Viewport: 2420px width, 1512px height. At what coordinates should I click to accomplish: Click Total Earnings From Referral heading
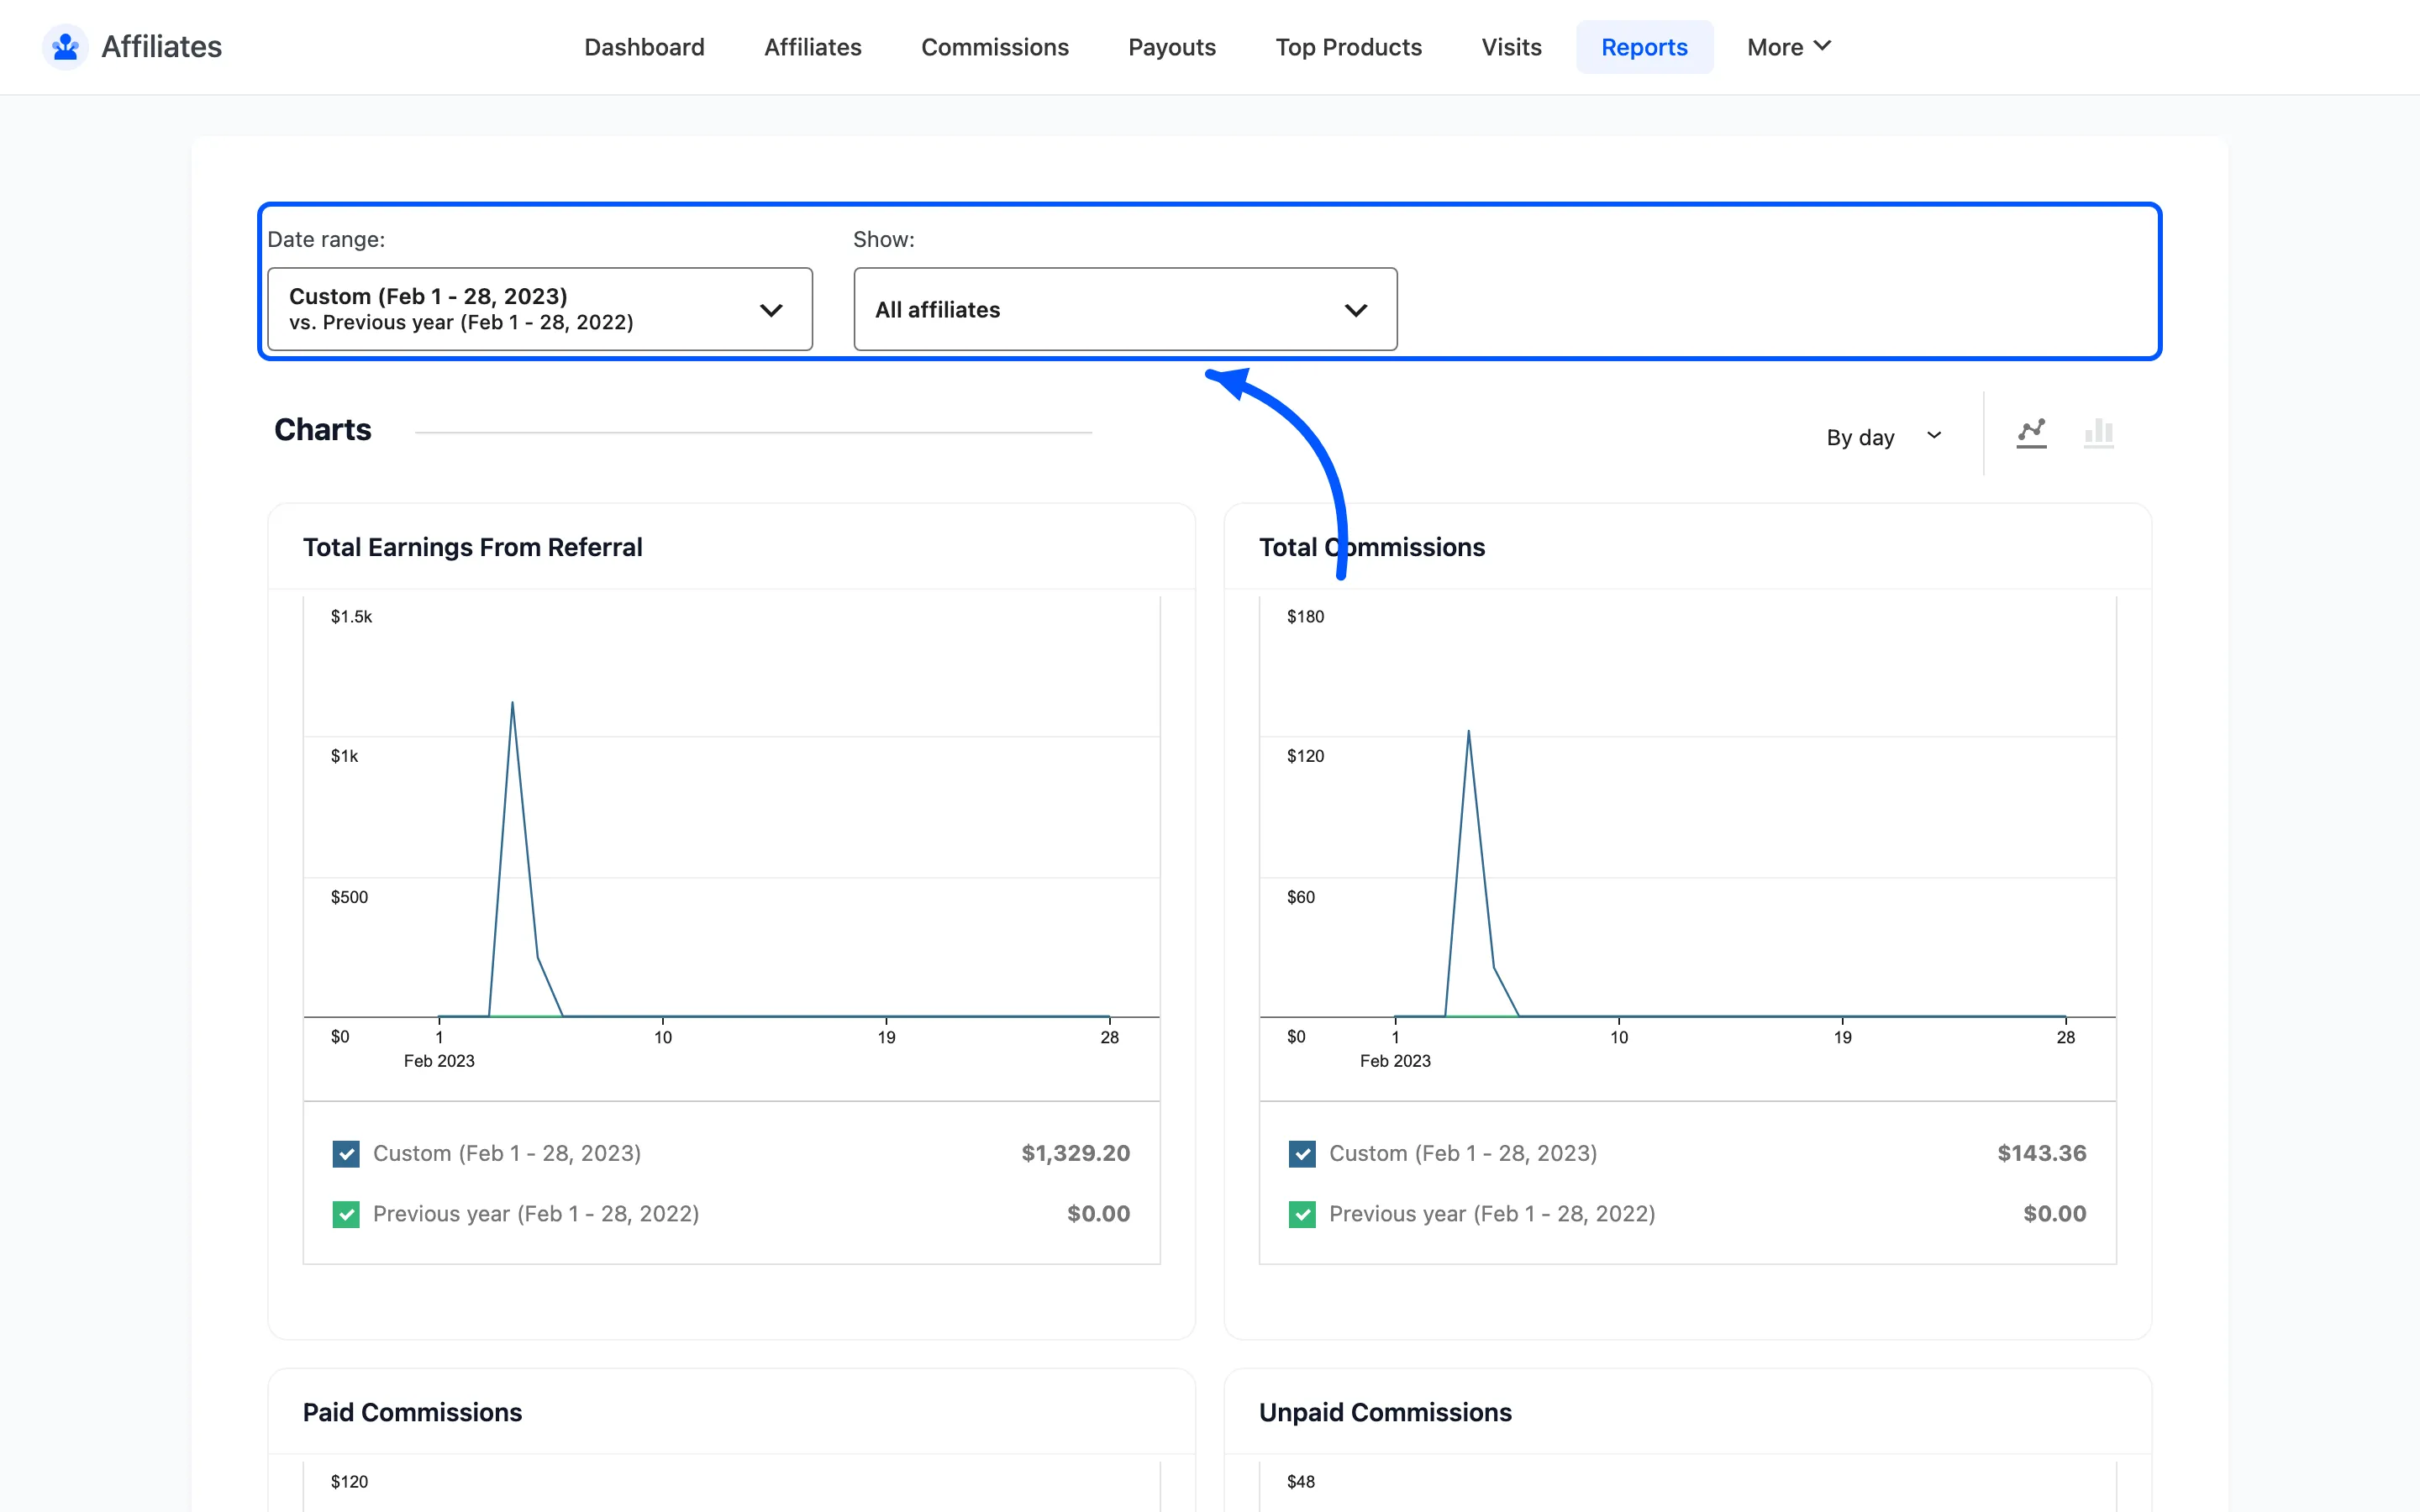click(472, 547)
